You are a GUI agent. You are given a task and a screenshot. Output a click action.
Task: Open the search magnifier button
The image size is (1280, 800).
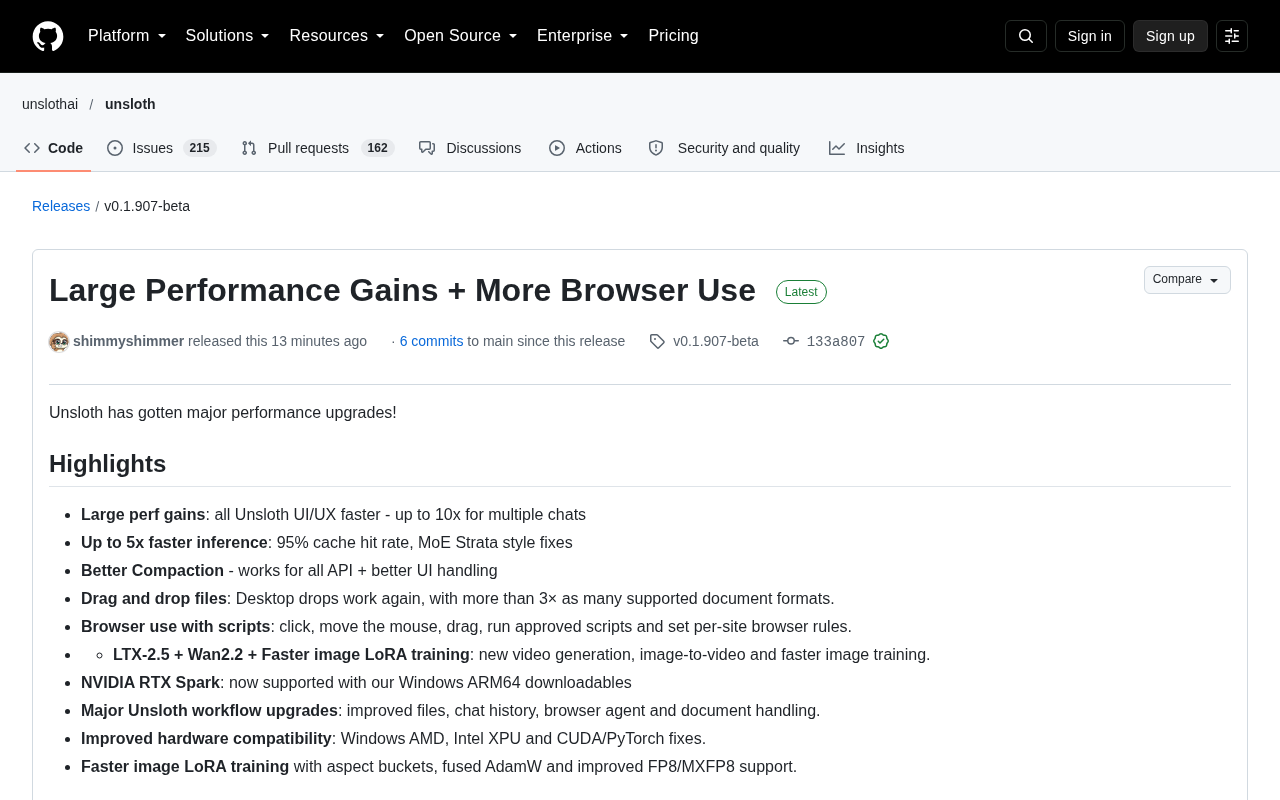click(x=1026, y=36)
